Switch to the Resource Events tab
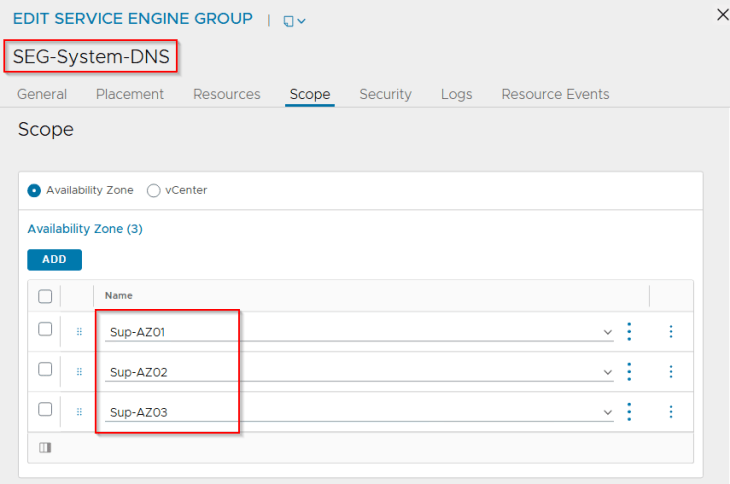 [555, 94]
